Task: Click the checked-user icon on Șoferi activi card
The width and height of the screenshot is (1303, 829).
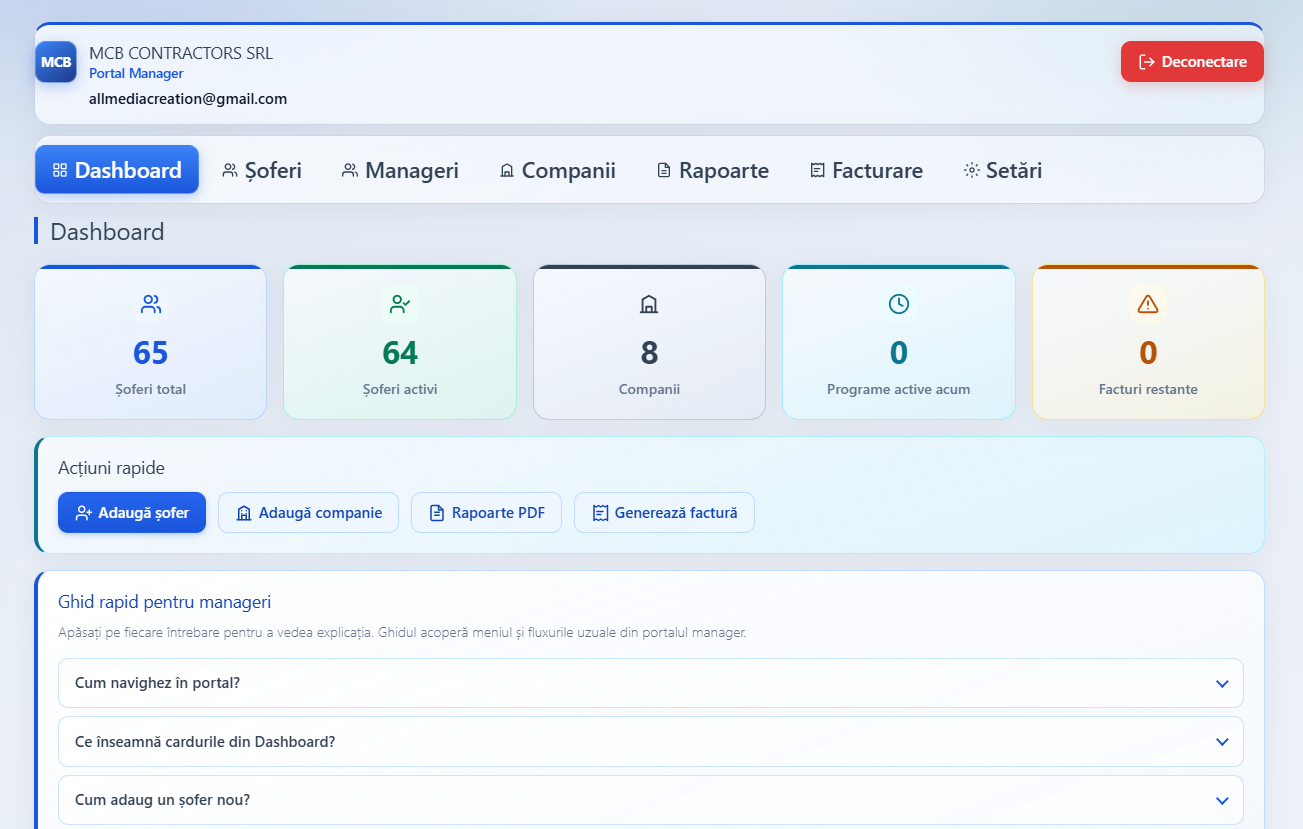Action: pos(400,304)
